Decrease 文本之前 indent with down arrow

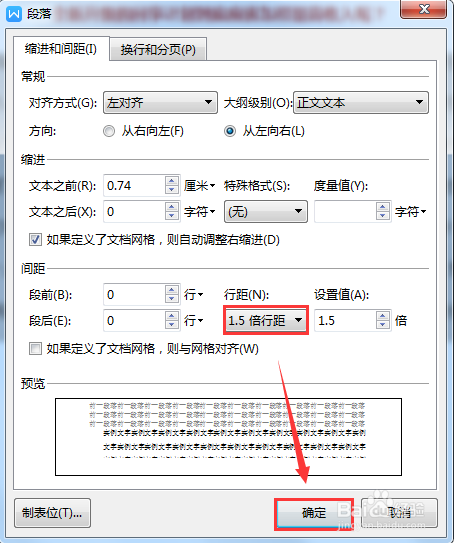click(172, 190)
